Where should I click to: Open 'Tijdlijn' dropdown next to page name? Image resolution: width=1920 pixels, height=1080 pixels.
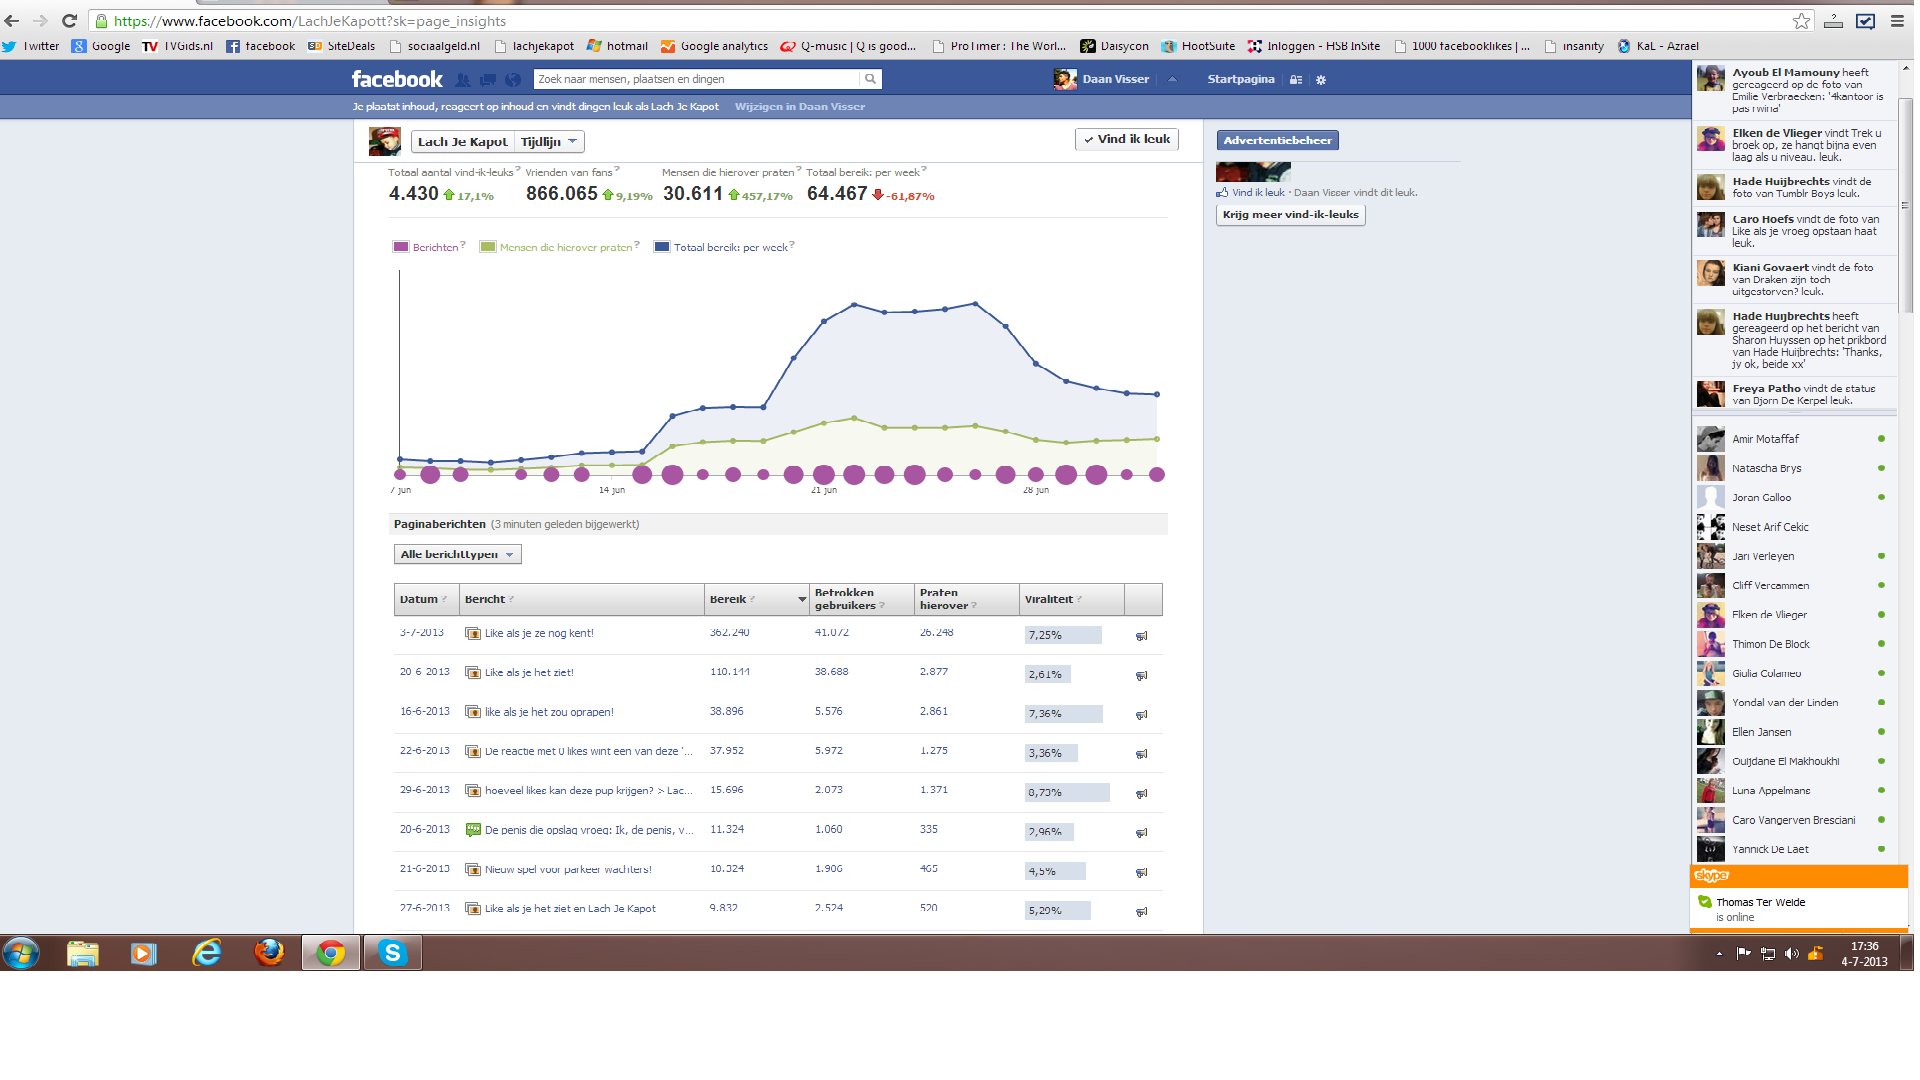click(549, 142)
